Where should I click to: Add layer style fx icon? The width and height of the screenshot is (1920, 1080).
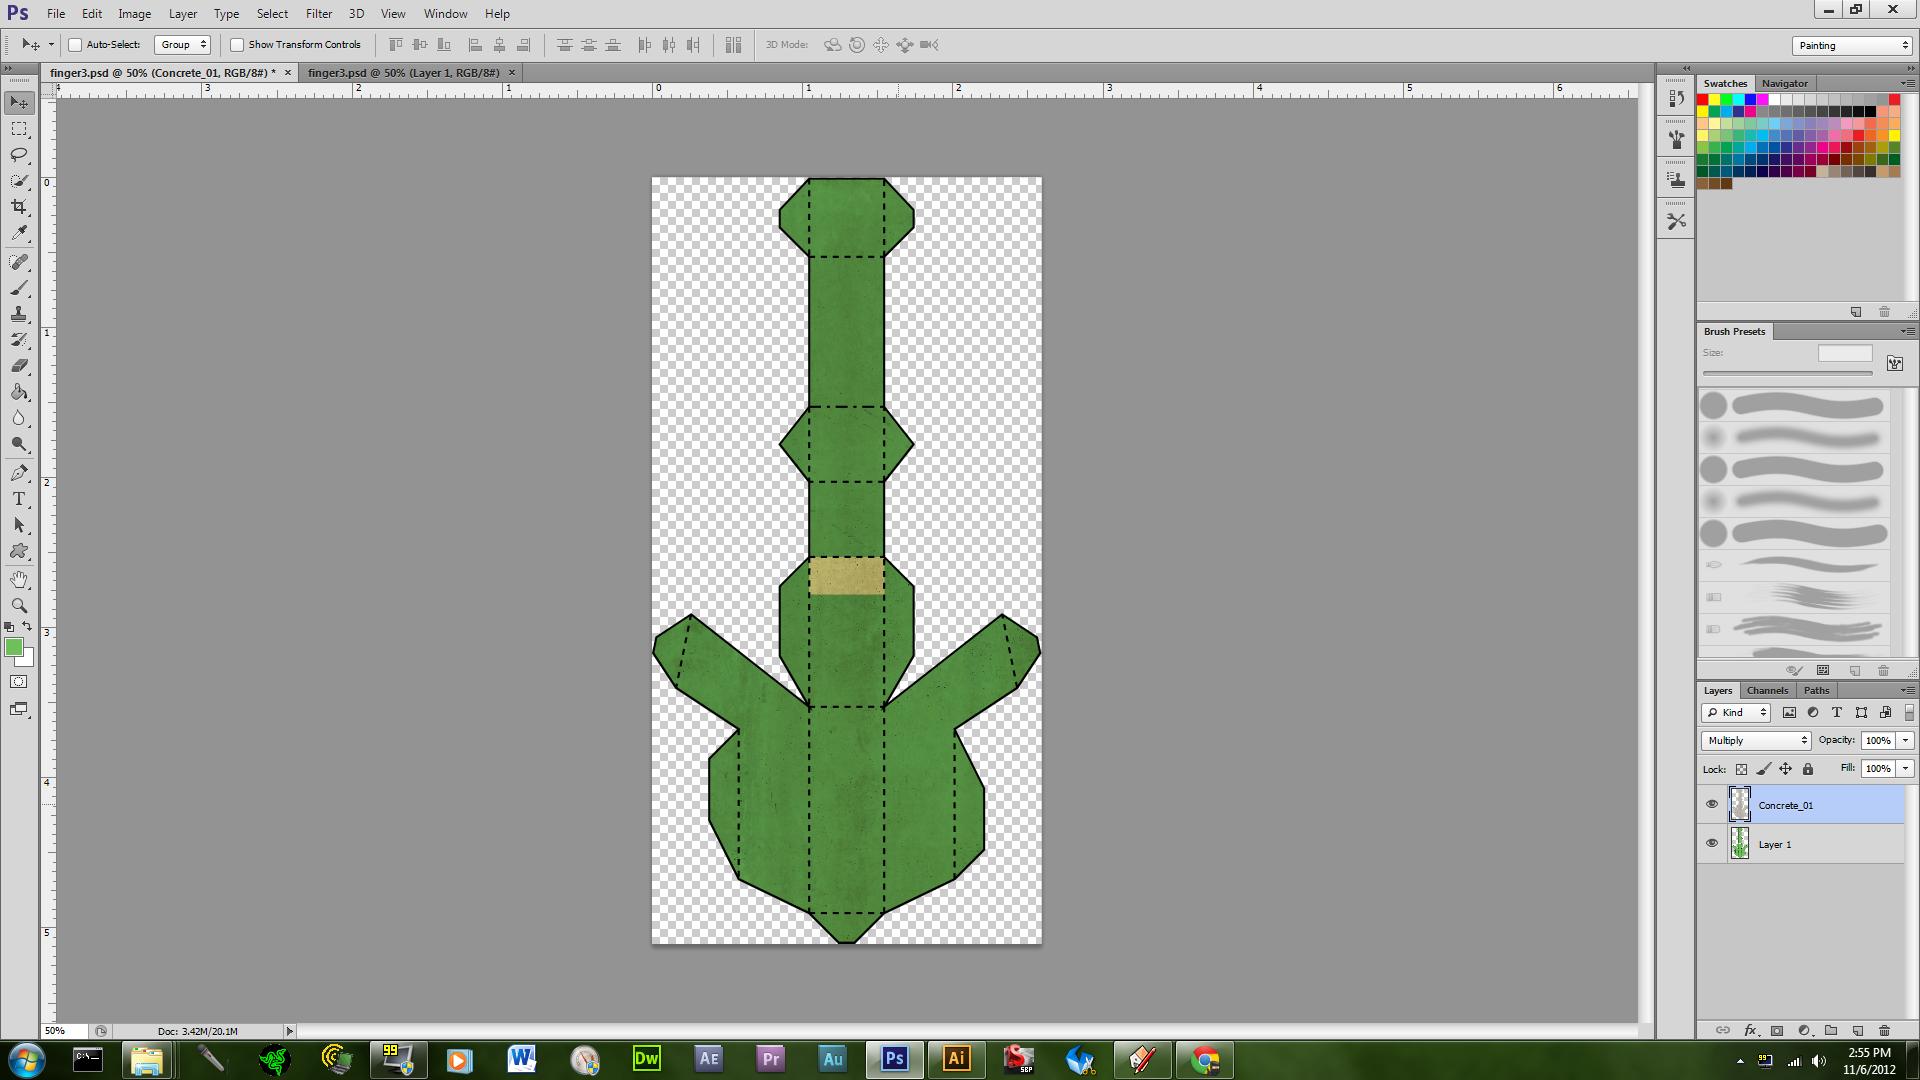tap(1750, 1030)
